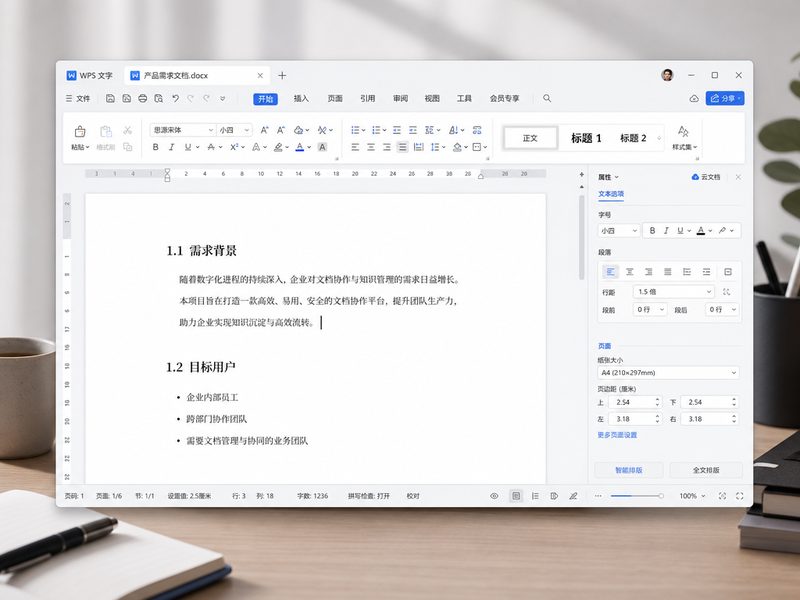Decrease font size with the smaller A icon

click(x=281, y=130)
